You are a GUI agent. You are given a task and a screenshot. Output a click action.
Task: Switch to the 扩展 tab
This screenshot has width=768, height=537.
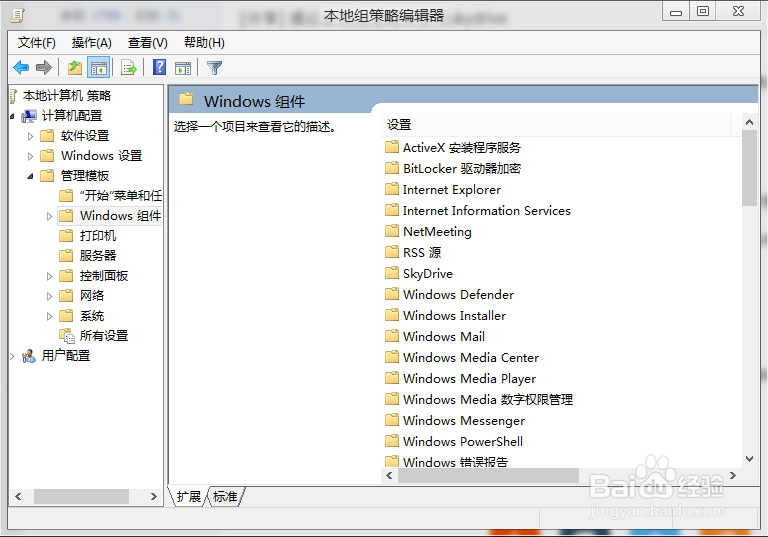click(x=189, y=497)
